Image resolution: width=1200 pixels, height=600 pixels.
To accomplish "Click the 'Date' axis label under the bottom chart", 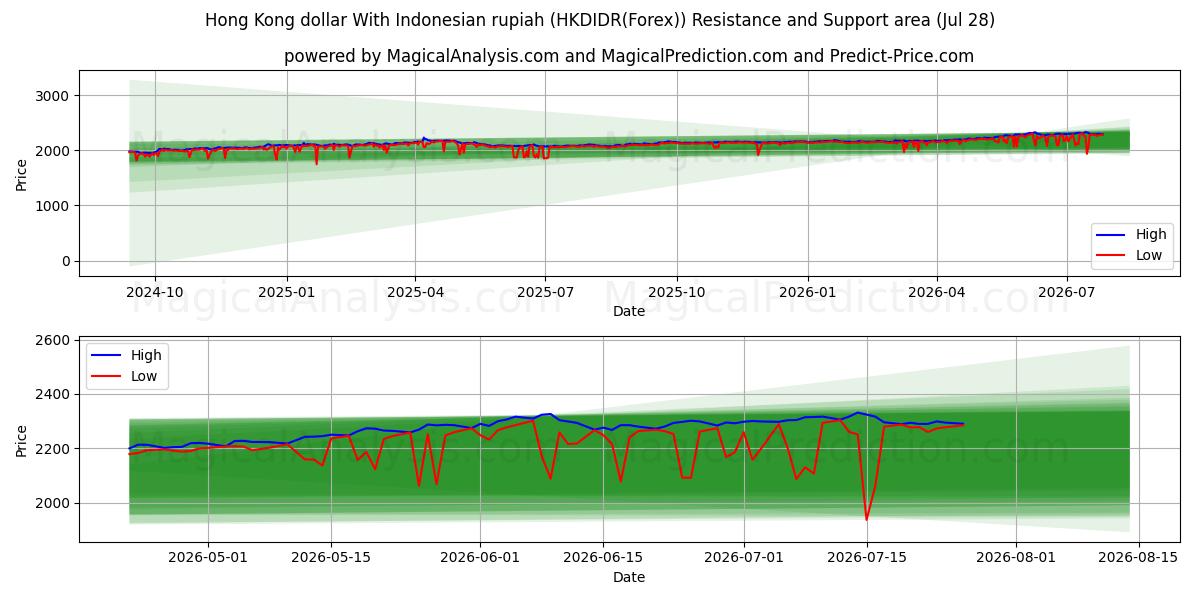I will (629, 577).
